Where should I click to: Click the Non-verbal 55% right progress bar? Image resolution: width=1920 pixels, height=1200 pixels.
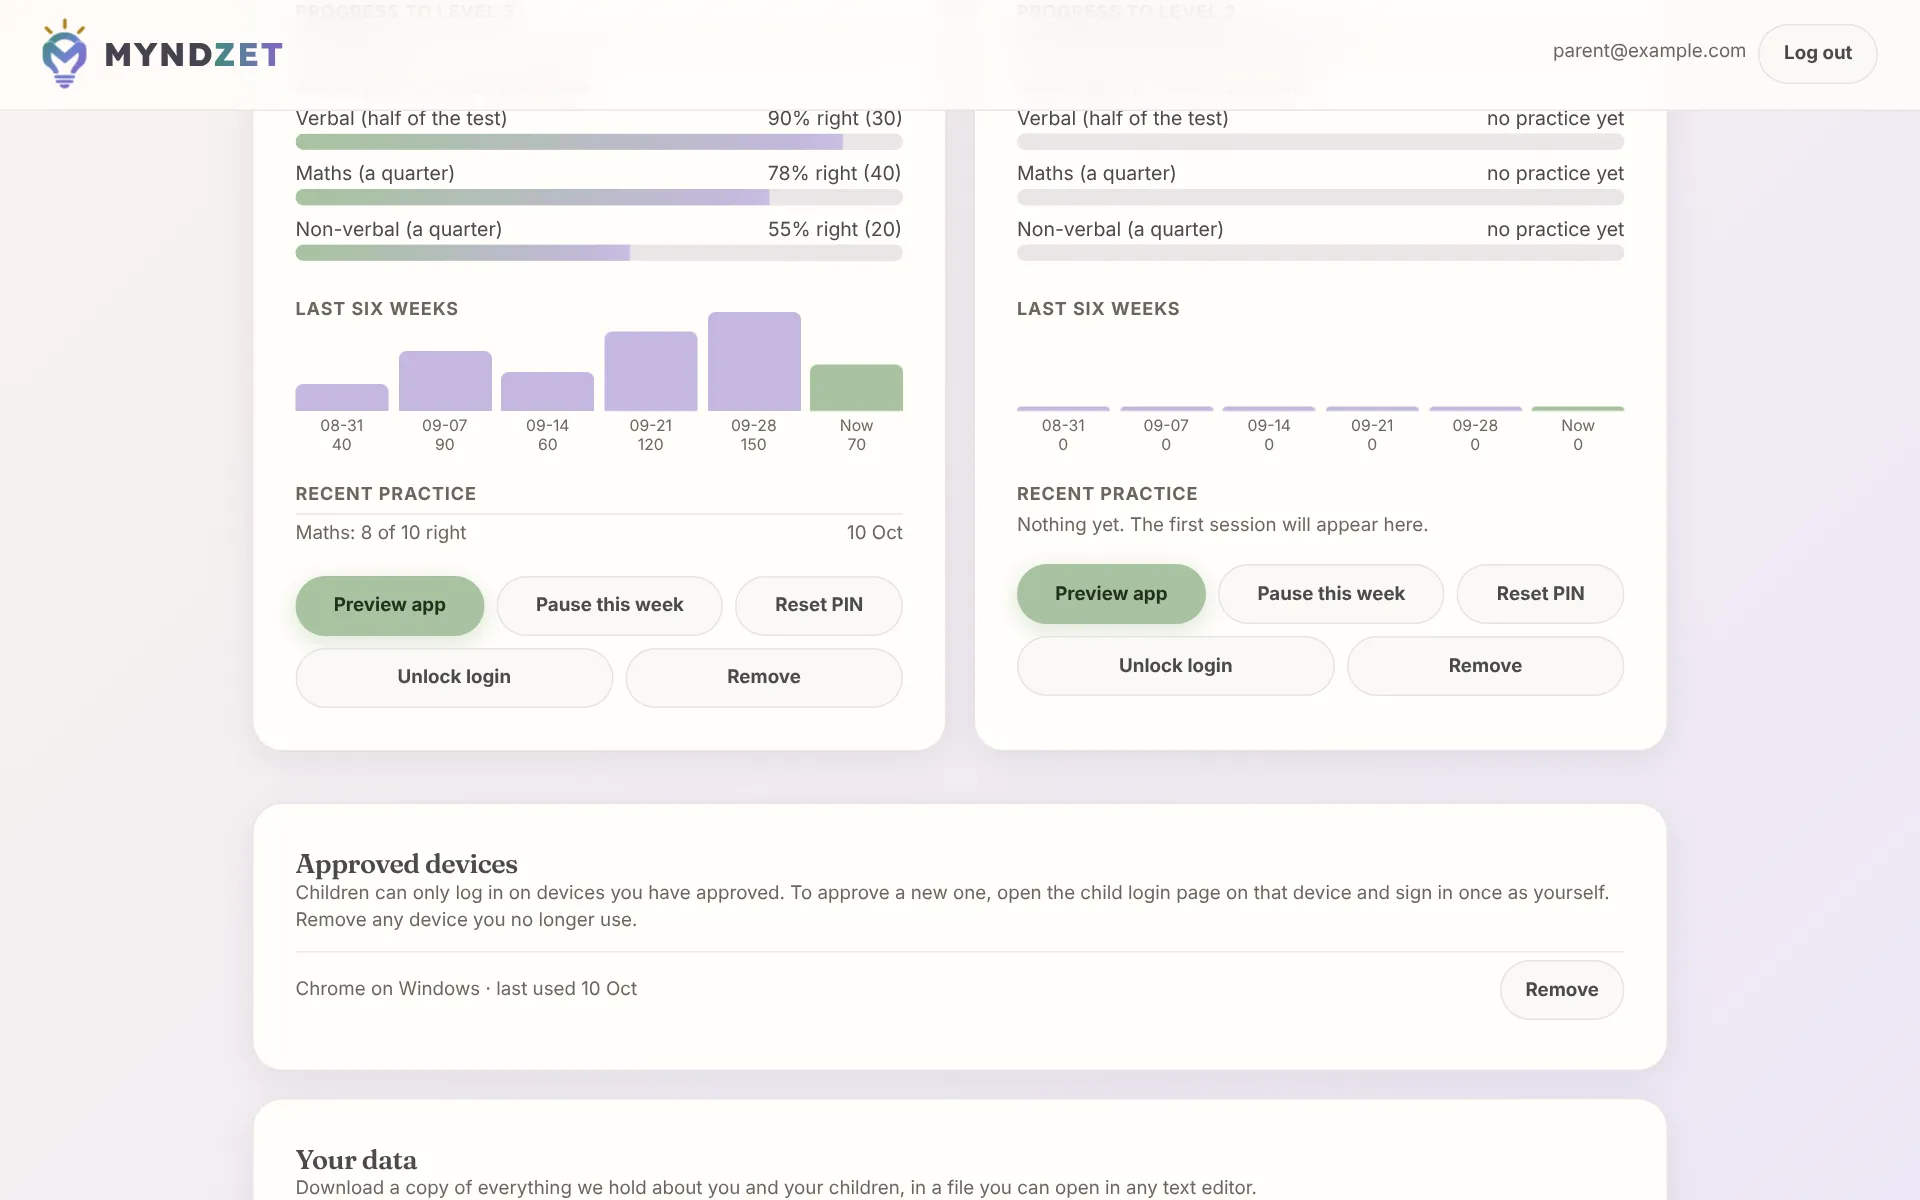599,253
